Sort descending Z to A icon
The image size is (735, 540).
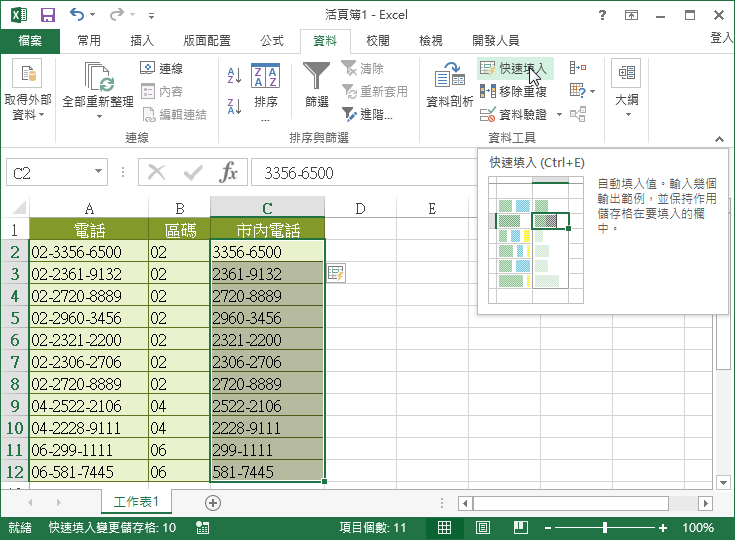(234, 106)
